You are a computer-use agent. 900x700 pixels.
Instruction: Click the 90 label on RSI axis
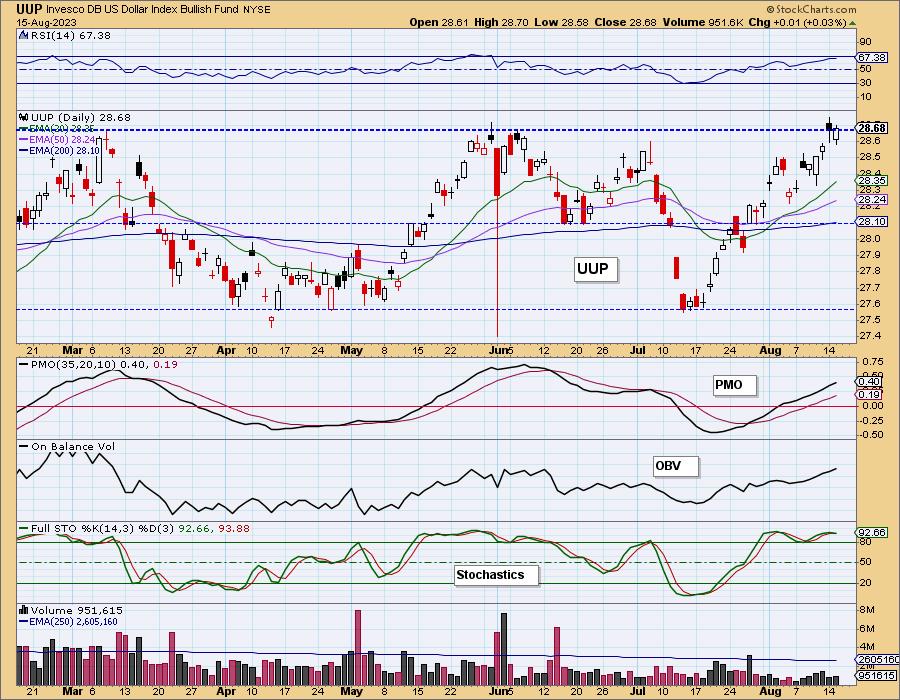[866, 41]
